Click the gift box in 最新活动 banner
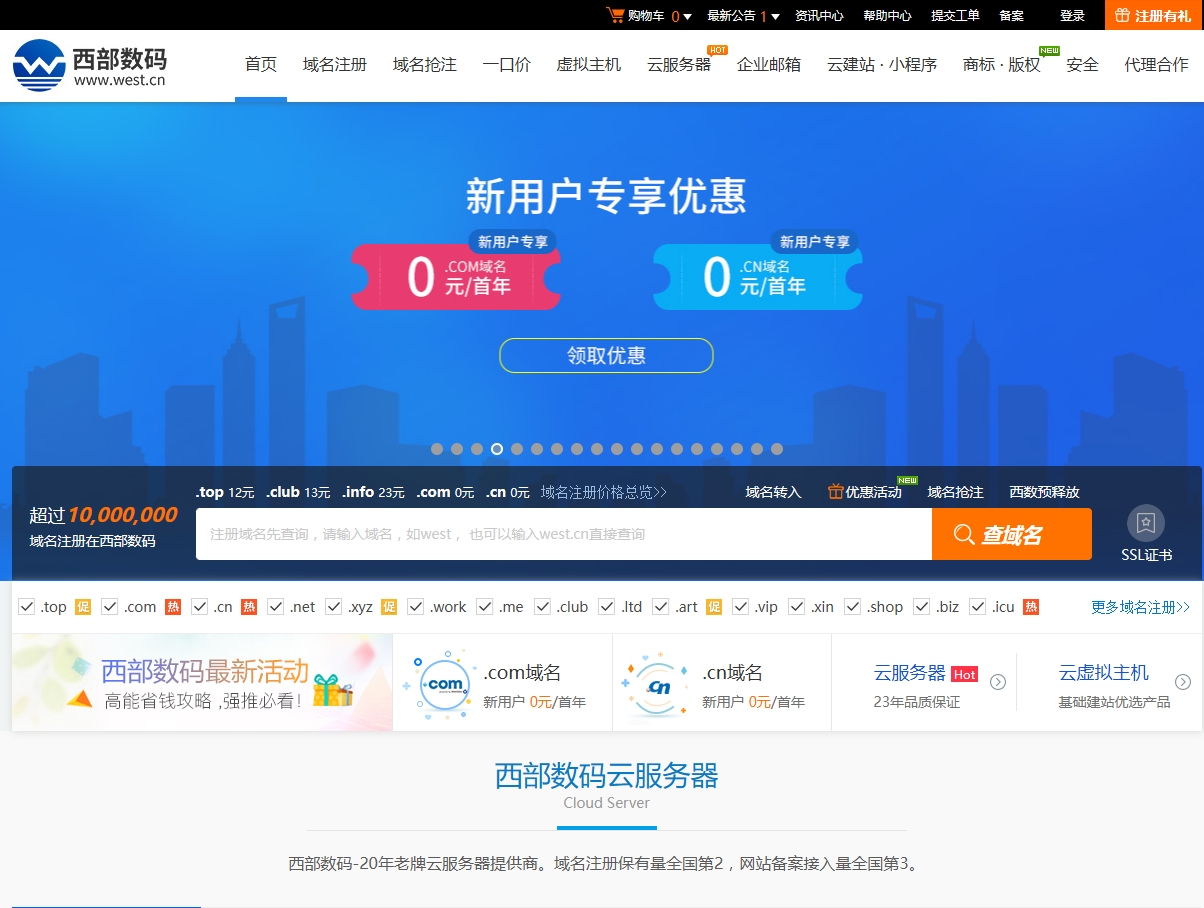The height and width of the screenshot is (908, 1204). coord(333,690)
